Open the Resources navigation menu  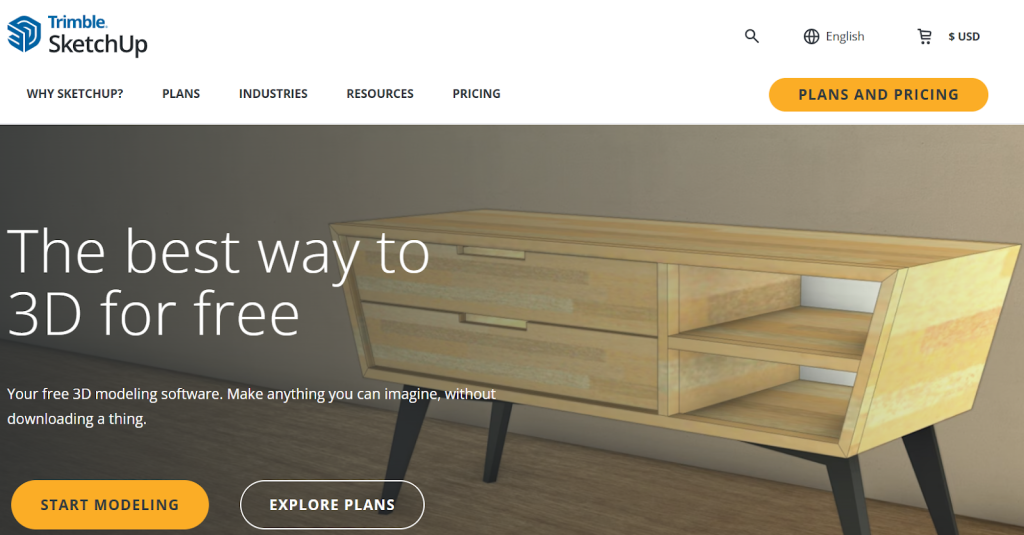[x=380, y=94]
